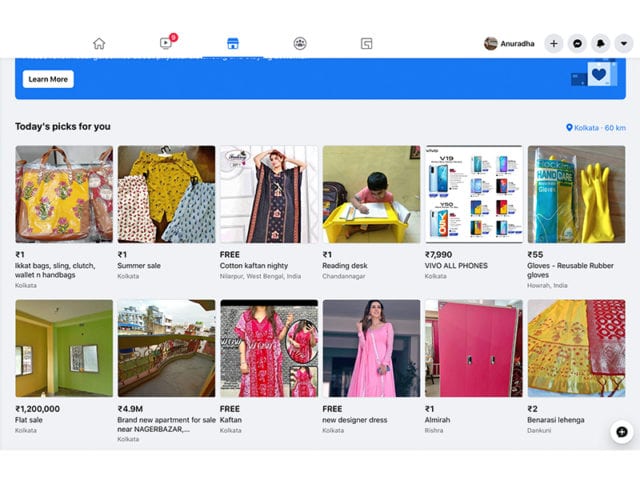Go to the Facebook Home feed icon
The width and height of the screenshot is (640, 480).
(98, 43)
